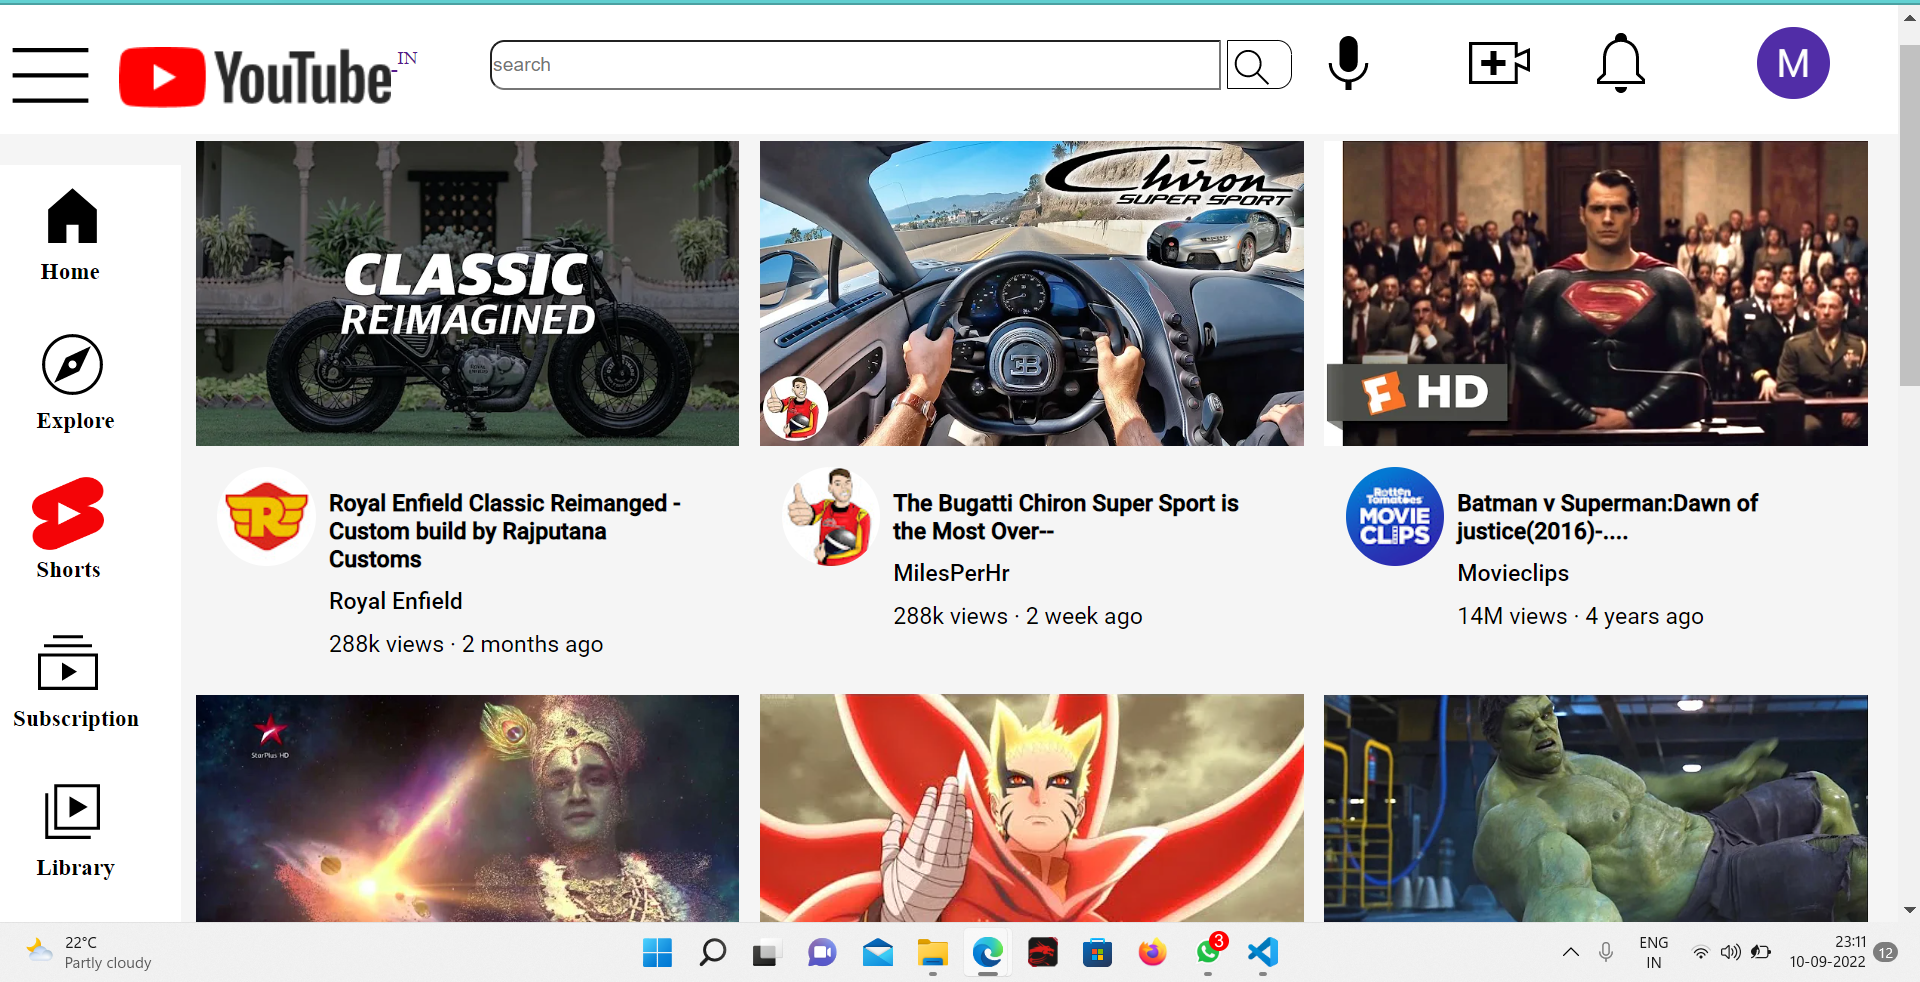Click the YouTube logo

258,75
